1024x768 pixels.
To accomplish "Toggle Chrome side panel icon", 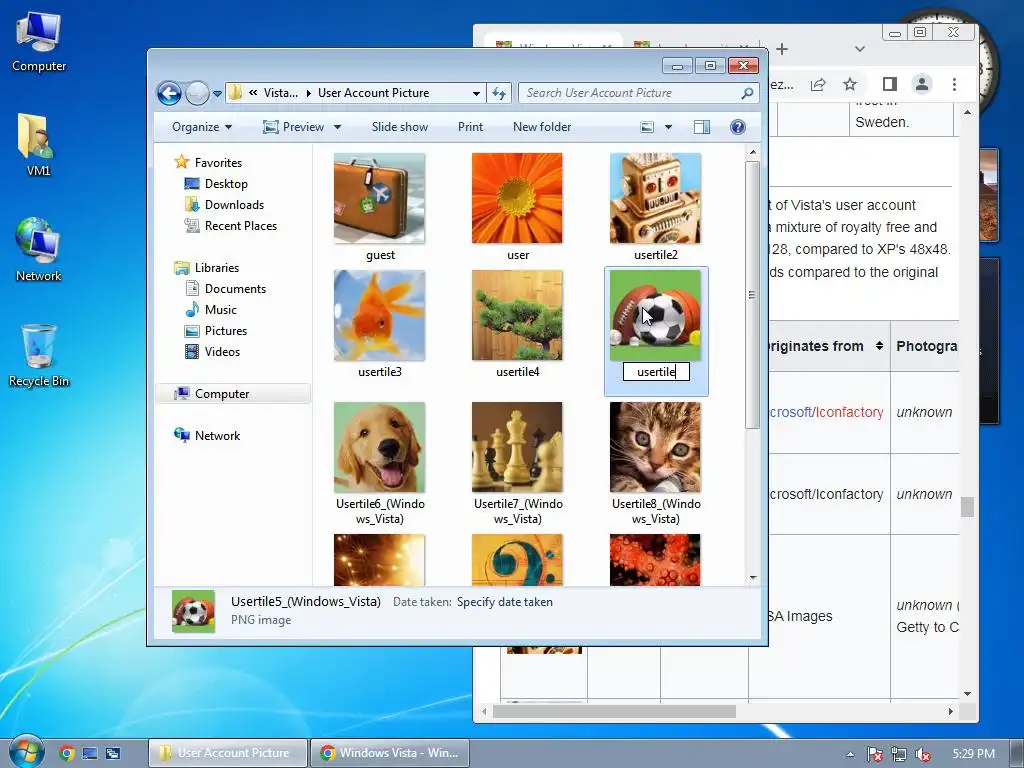I will (x=889, y=84).
